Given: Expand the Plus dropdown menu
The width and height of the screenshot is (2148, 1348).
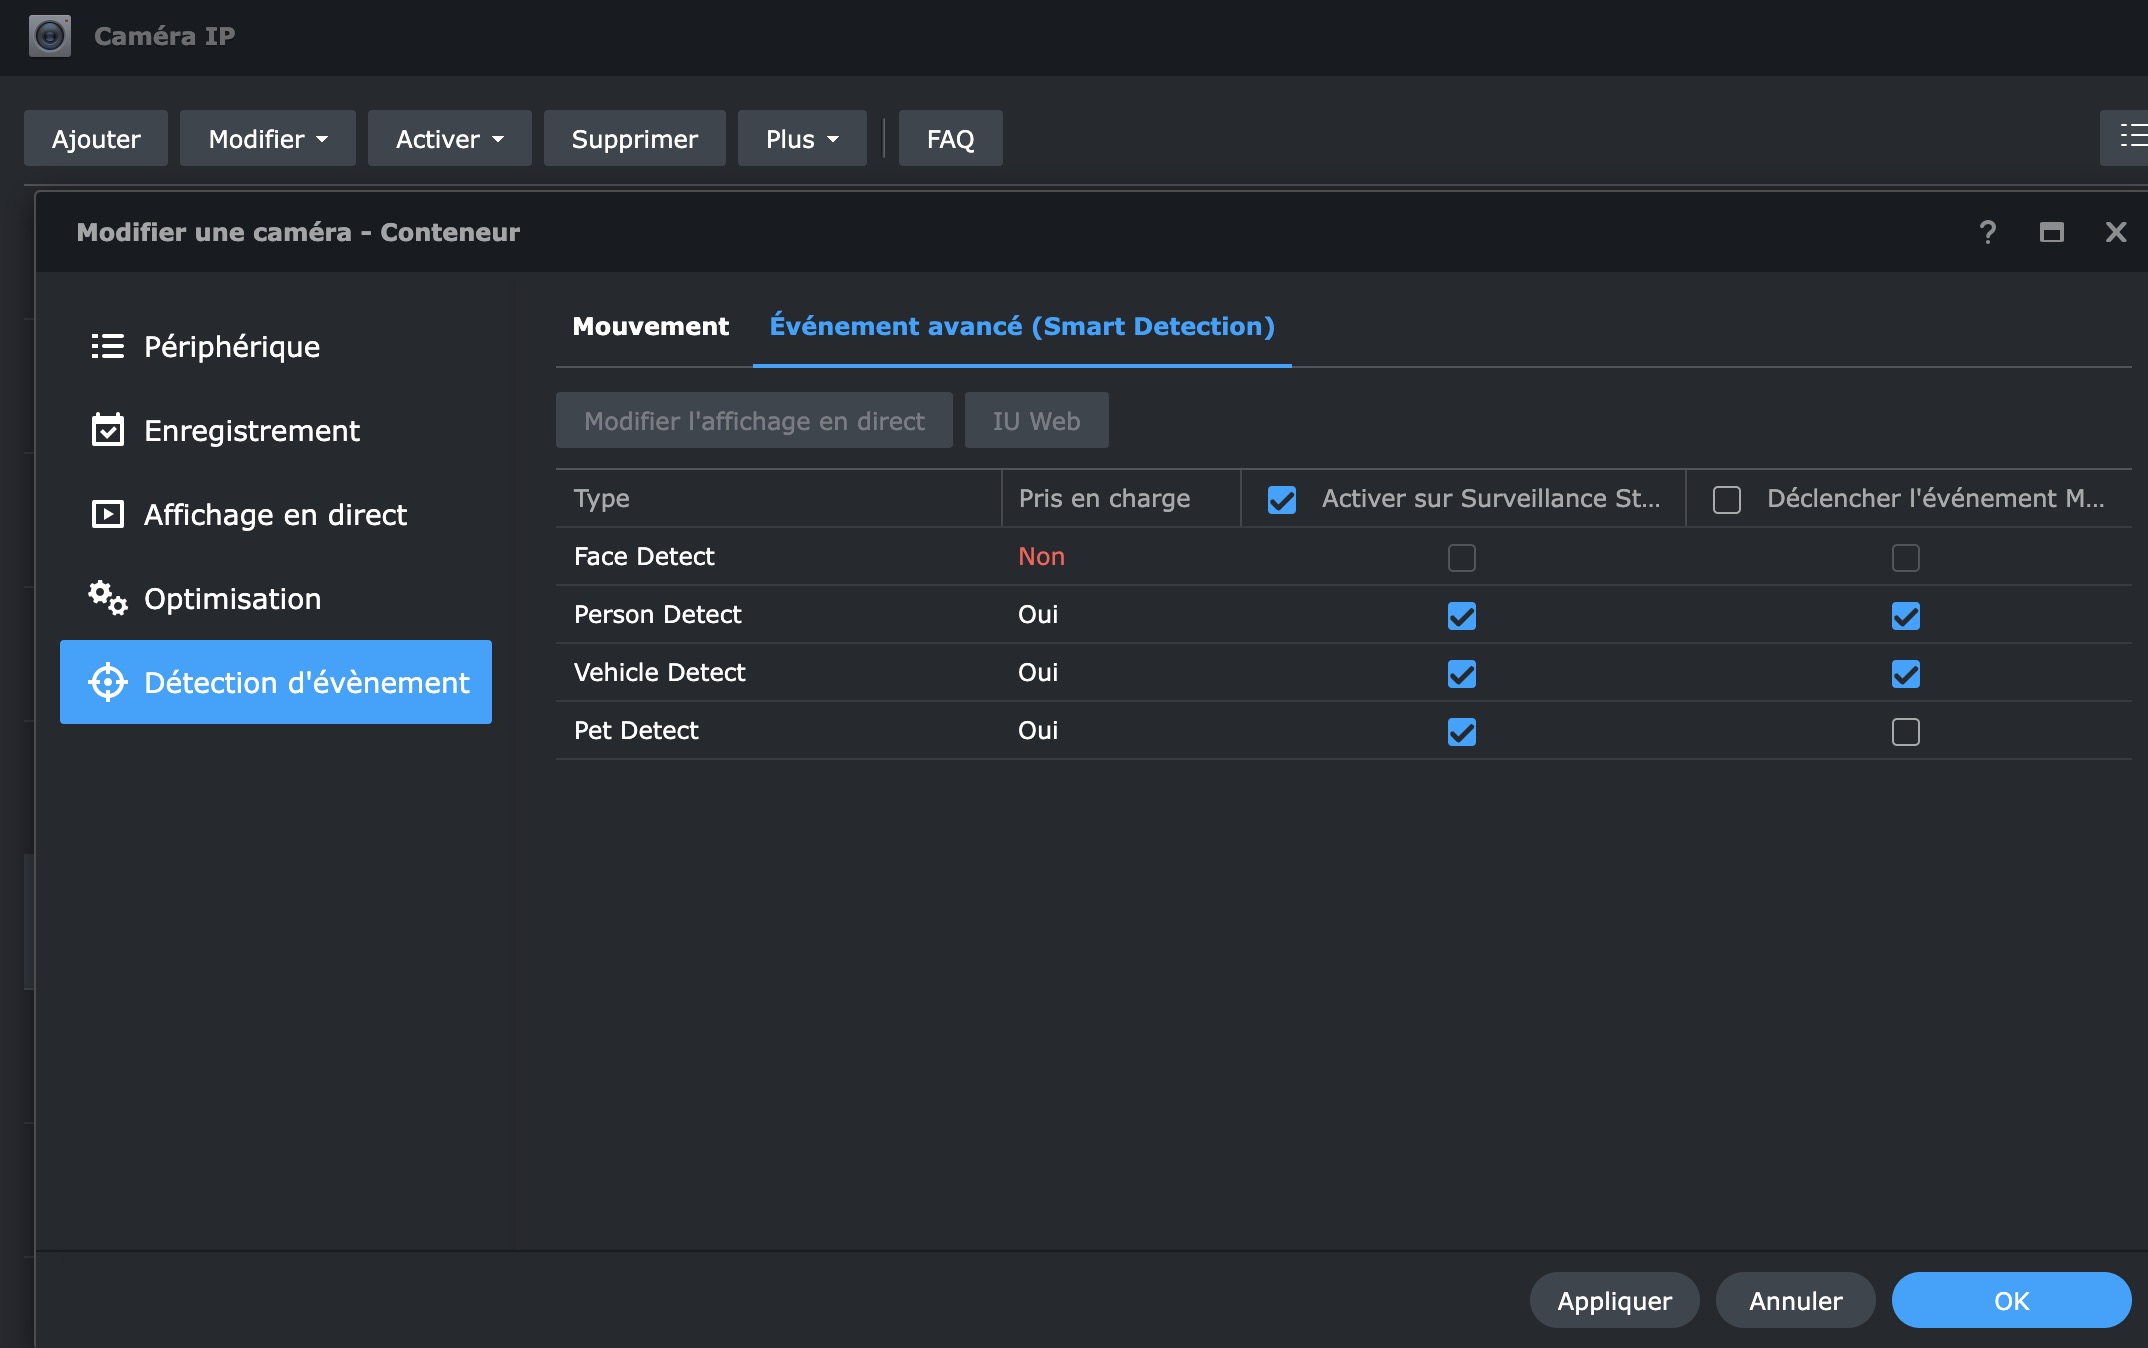Looking at the screenshot, I should click(x=801, y=139).
